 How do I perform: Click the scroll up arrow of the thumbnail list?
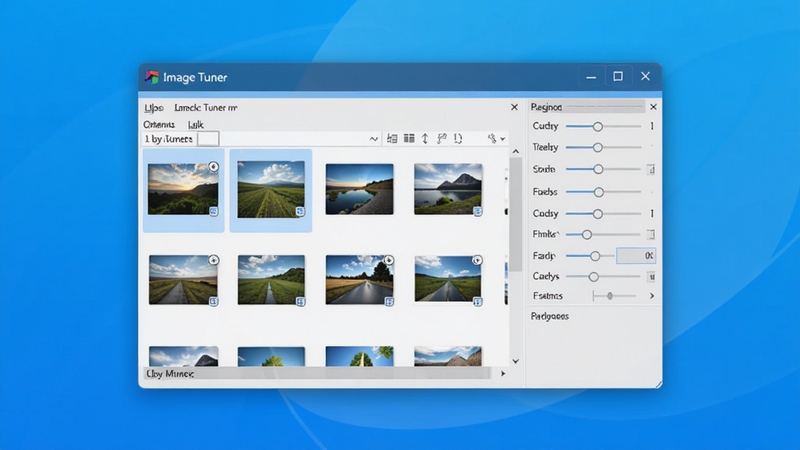(516, 152)
